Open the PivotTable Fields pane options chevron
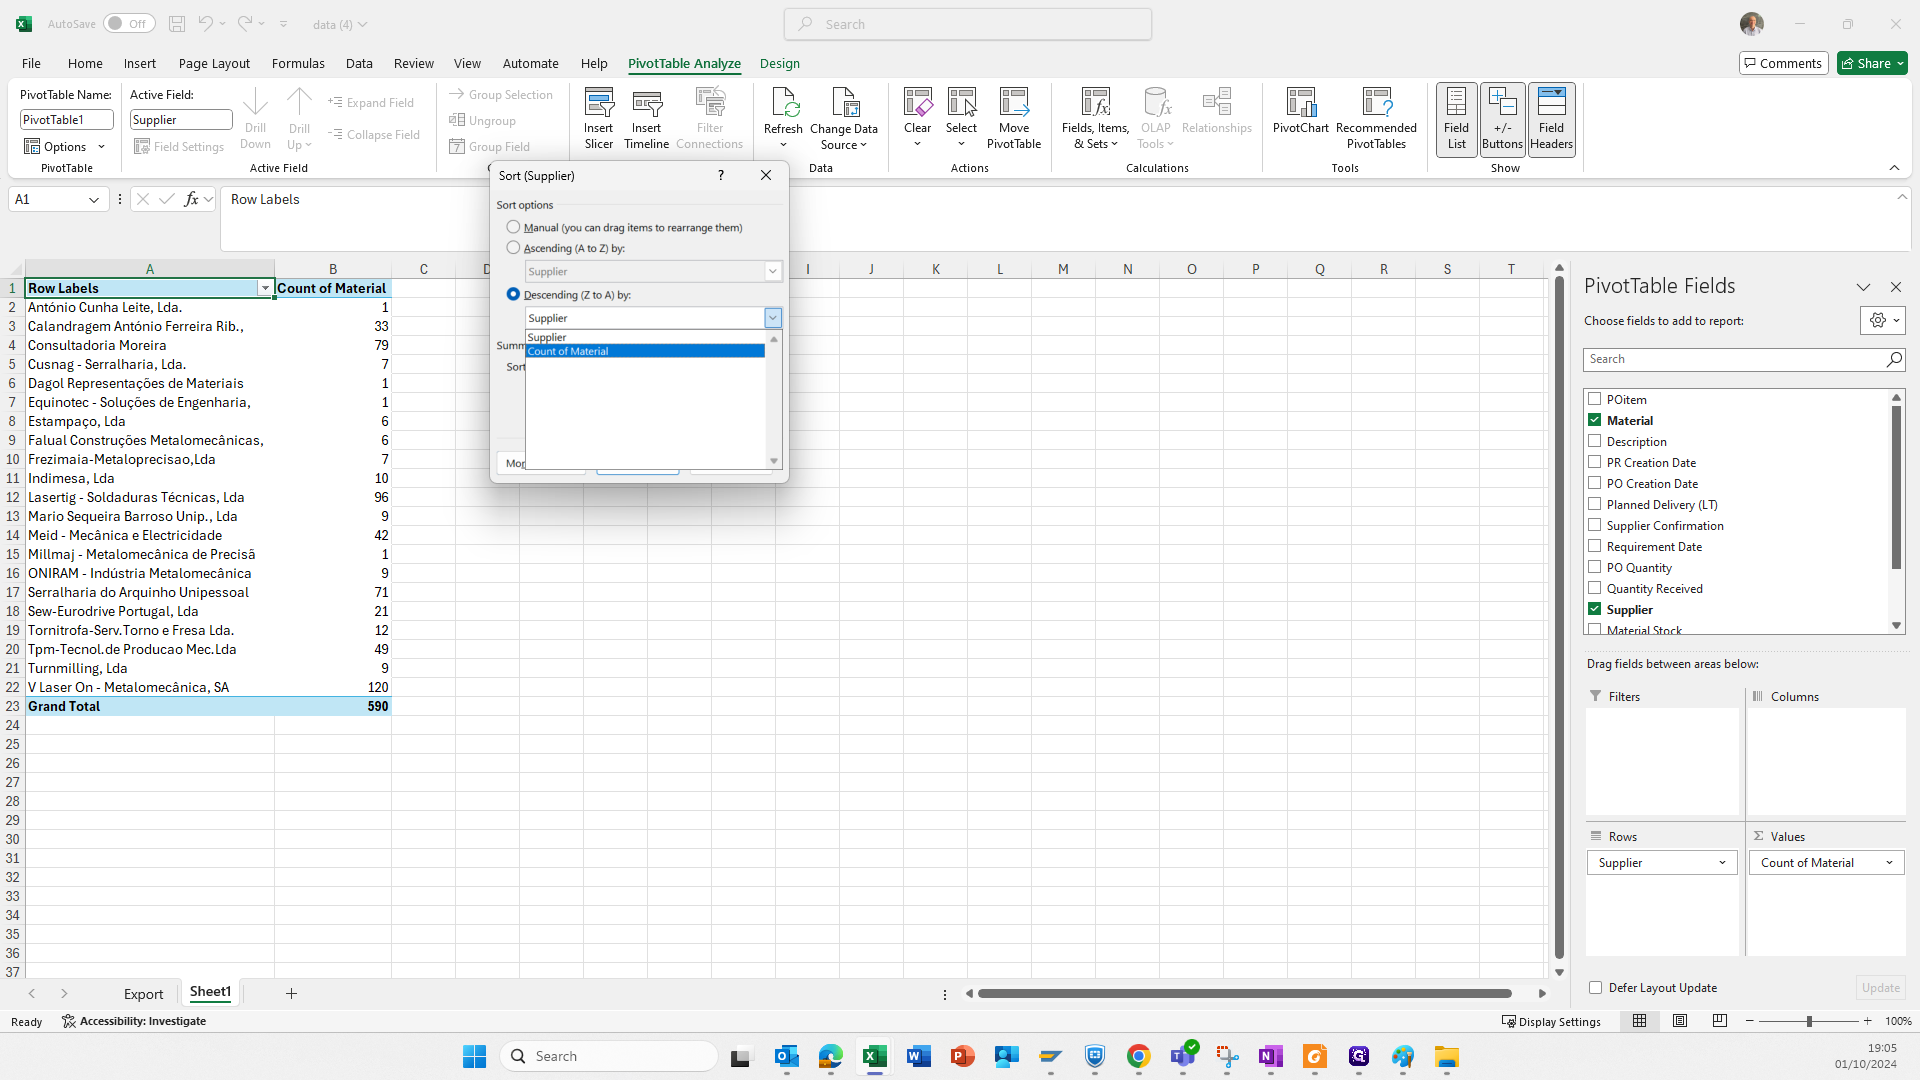1920x1080 pixels. 1863,287
